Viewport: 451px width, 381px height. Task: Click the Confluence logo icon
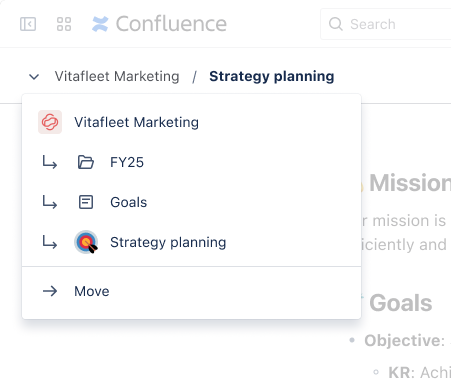[100, 24]
